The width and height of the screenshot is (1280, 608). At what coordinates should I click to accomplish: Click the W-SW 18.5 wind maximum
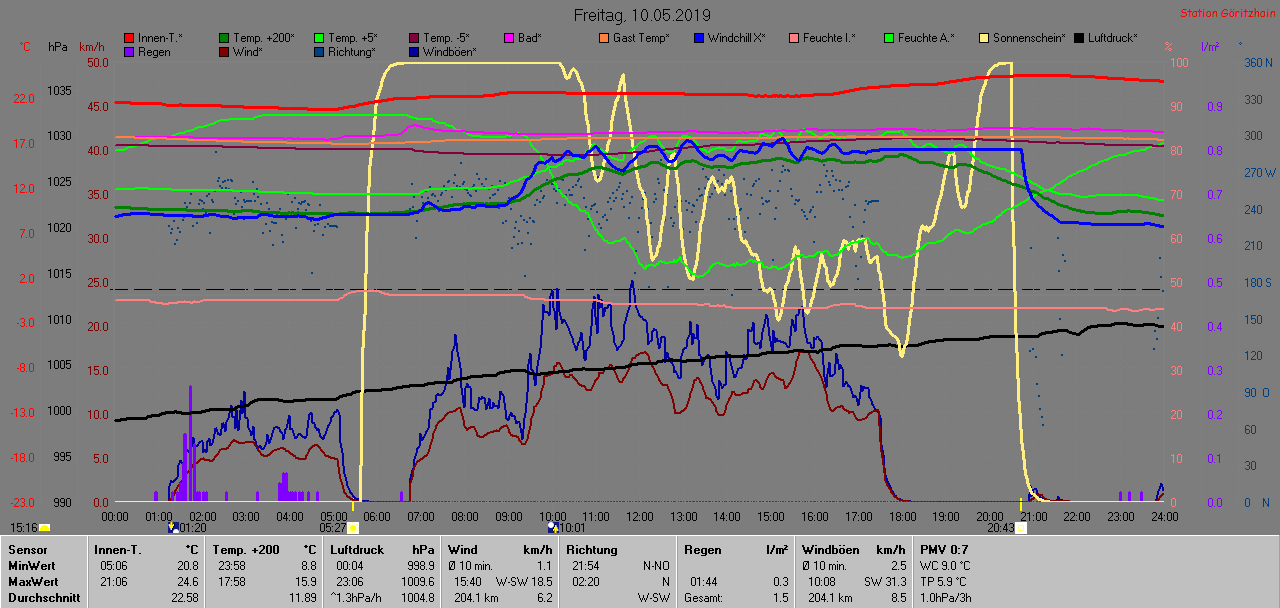pyautogui.click(x=522, y=581)
